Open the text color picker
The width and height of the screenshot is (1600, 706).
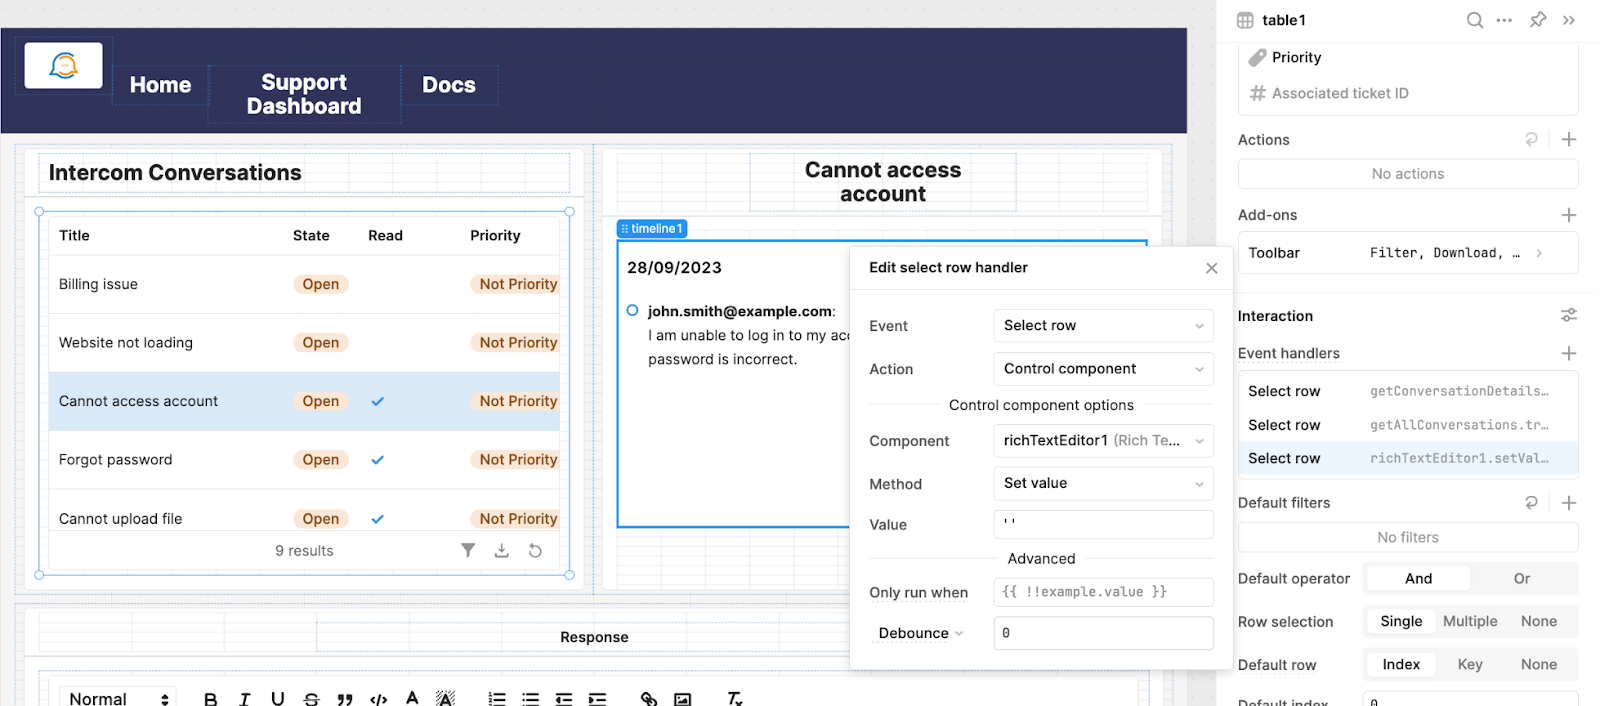pyautogui.click(x=412, y=699)
